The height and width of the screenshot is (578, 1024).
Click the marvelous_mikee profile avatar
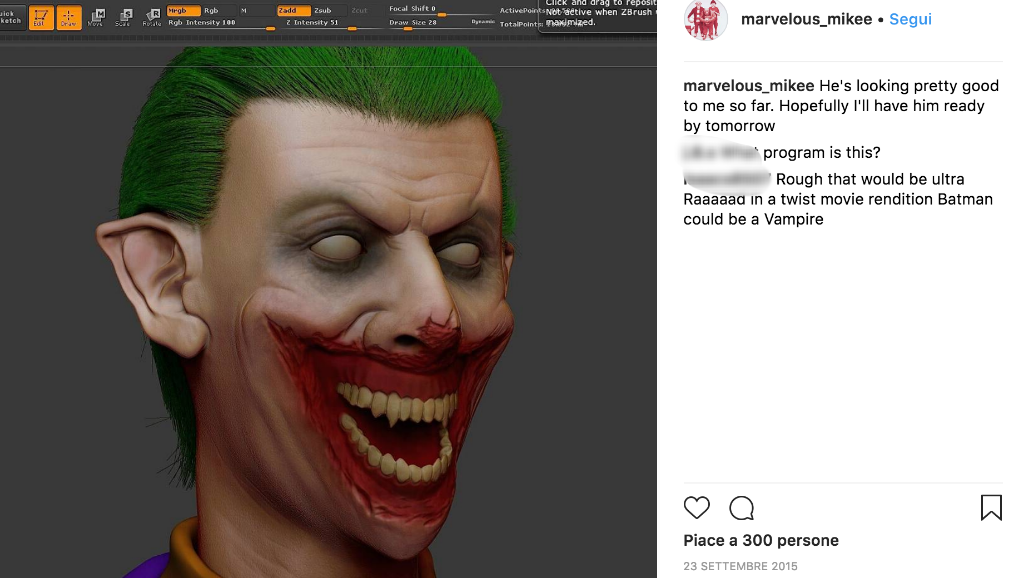pos(705,20)
